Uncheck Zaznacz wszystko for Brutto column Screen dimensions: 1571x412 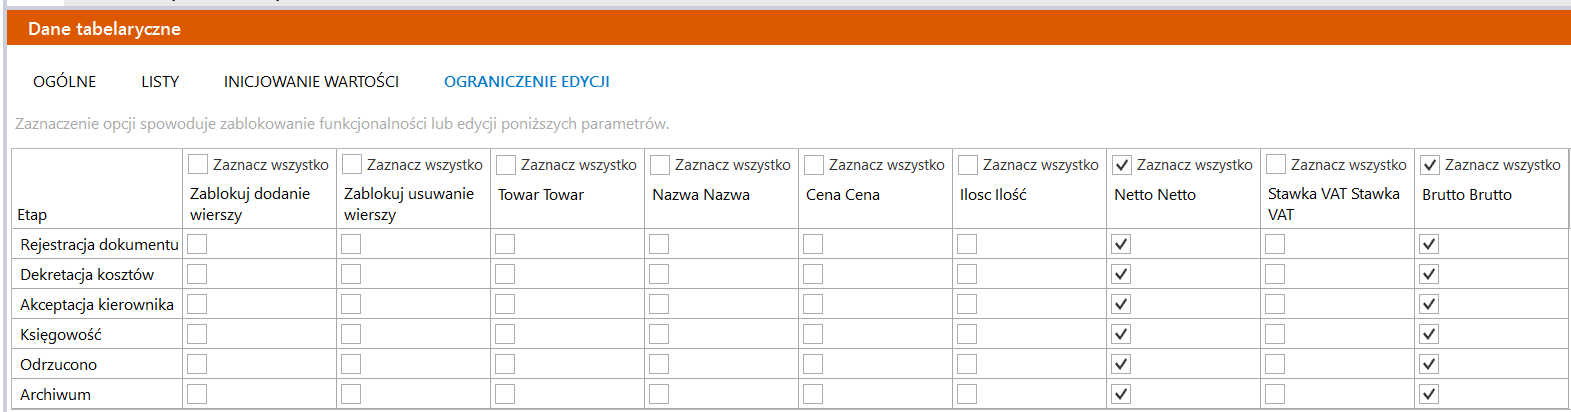click(x=1430, y=164)
